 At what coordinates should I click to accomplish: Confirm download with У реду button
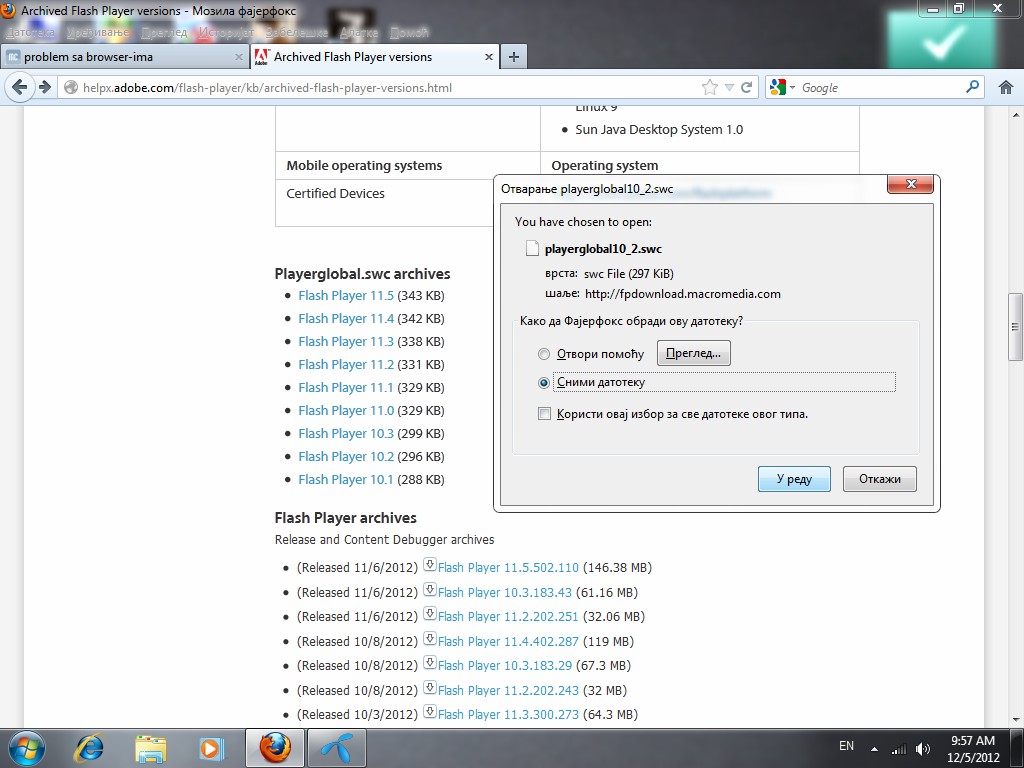click(x=794, y=479)
